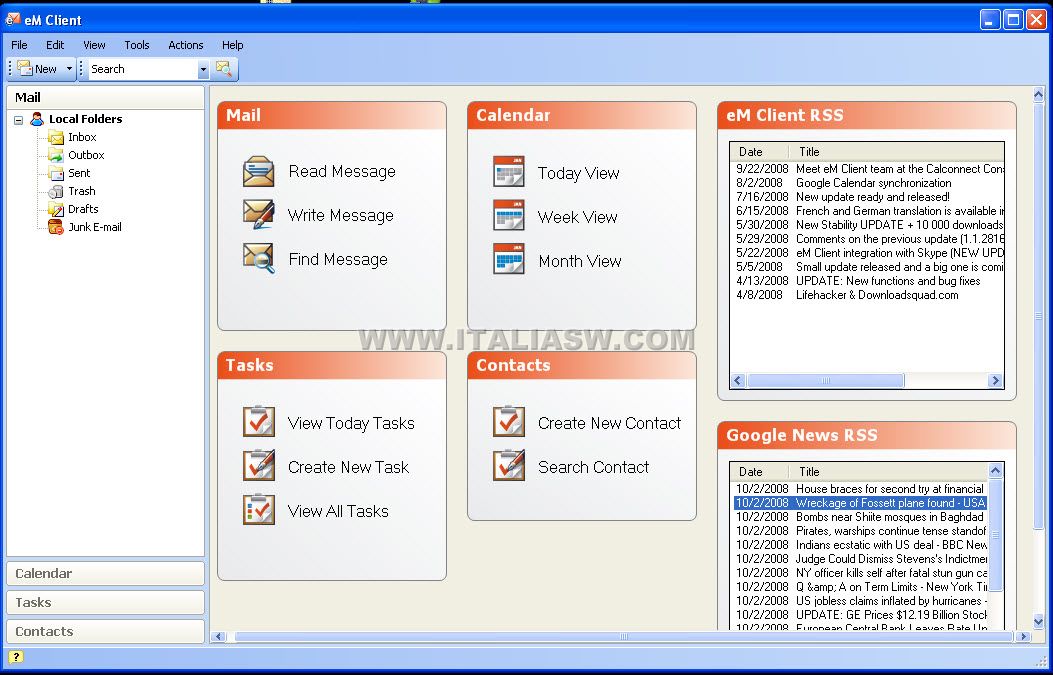1053x675 pixels.
Task: Click eM Client RSS scroll left arrow
Action: (738, 381)
